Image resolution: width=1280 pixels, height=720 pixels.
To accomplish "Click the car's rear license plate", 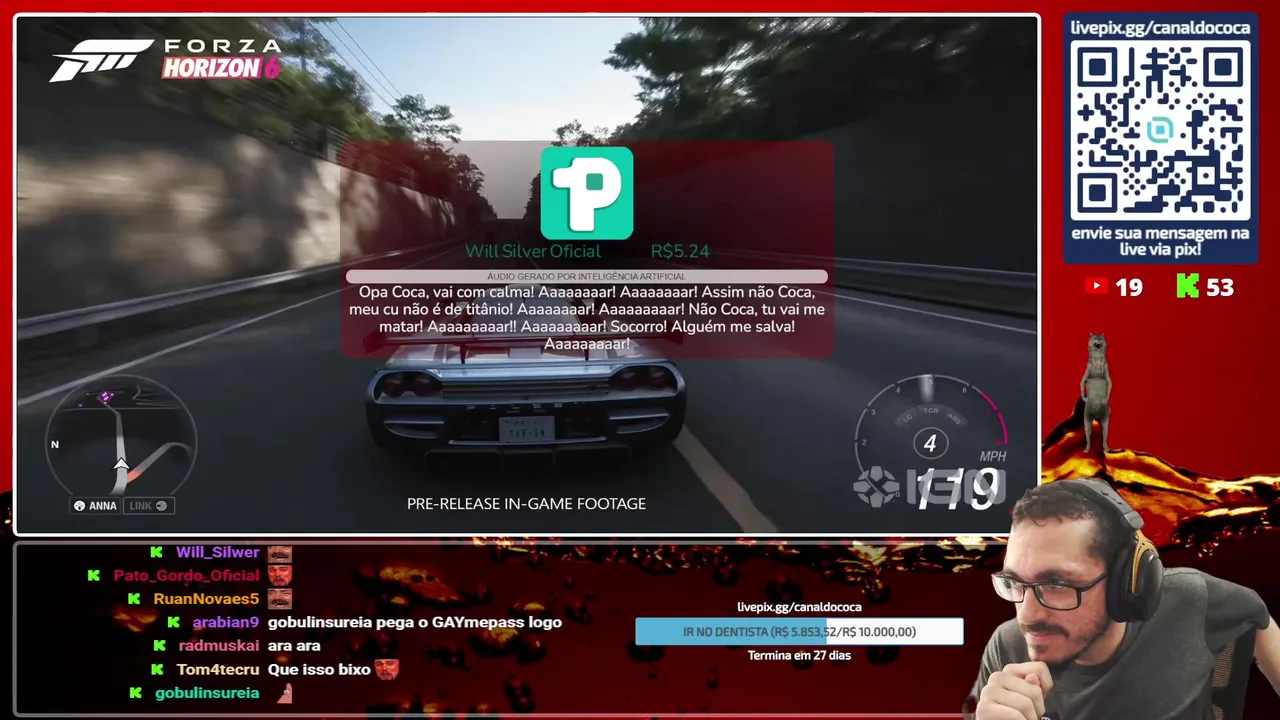I will coord(526,429).
